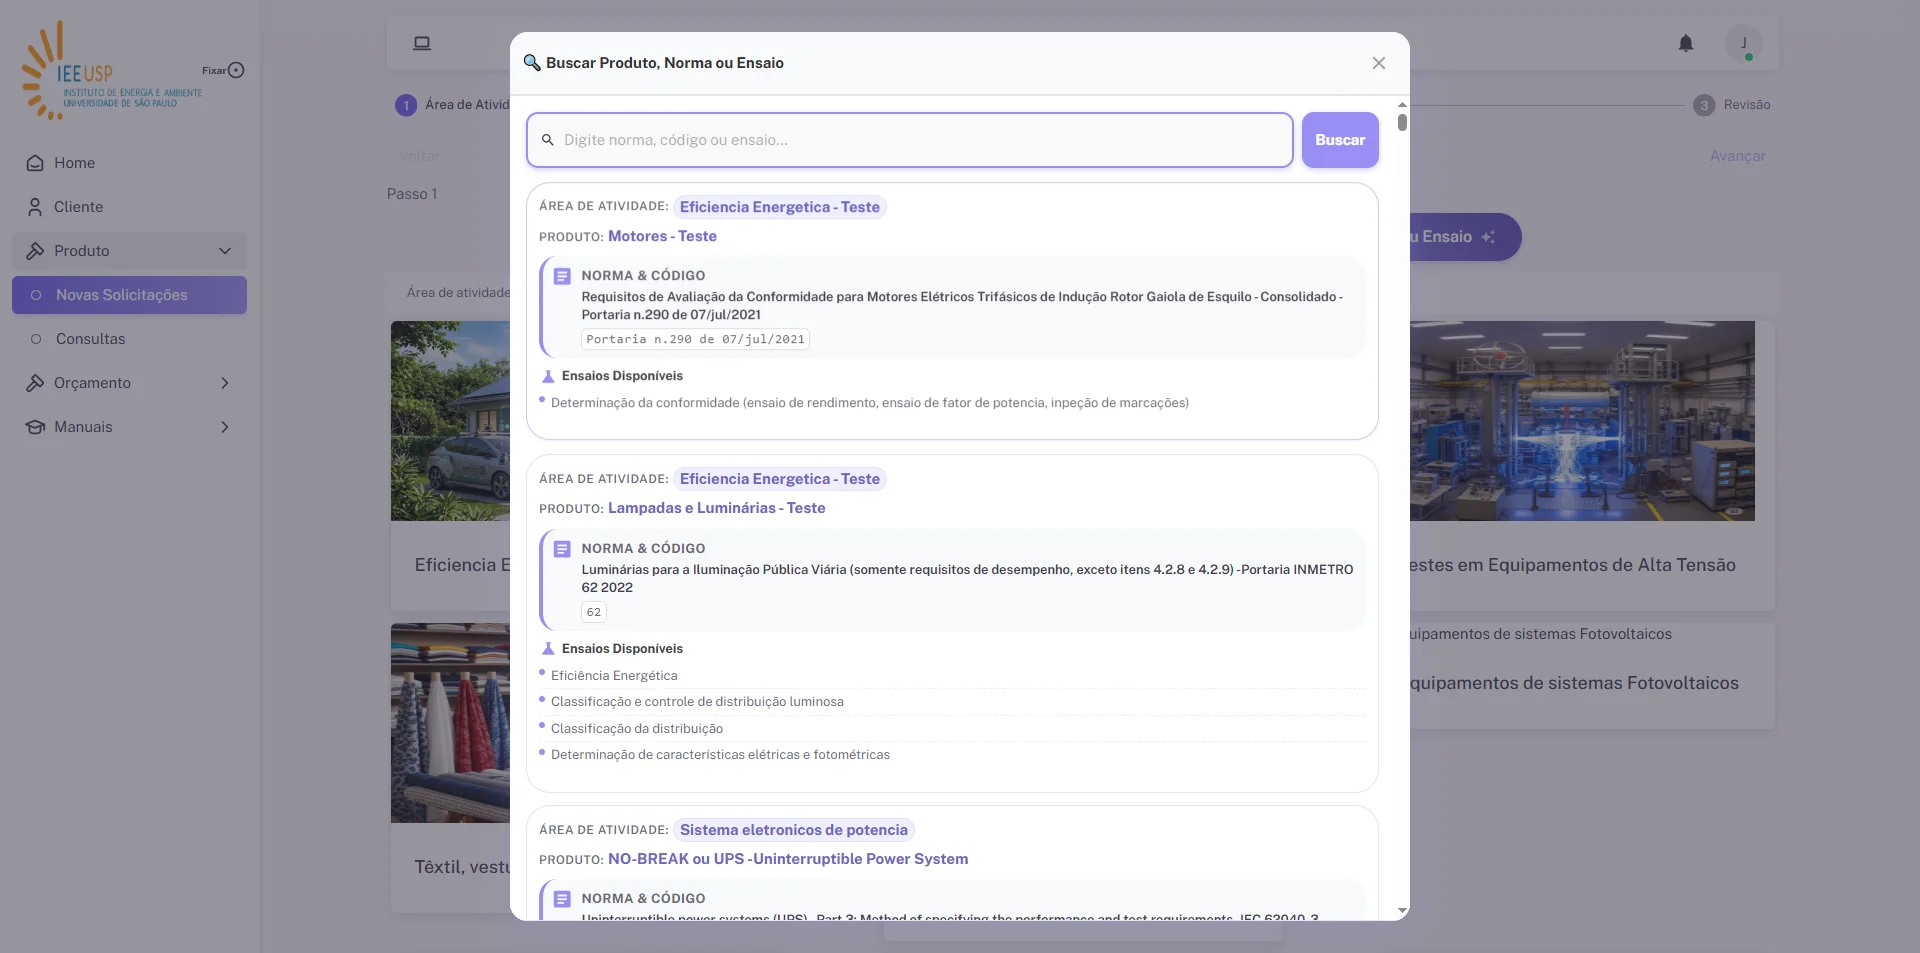Click the Luminárias norma document icon
1920x953 pixels.
pos(562,549)
